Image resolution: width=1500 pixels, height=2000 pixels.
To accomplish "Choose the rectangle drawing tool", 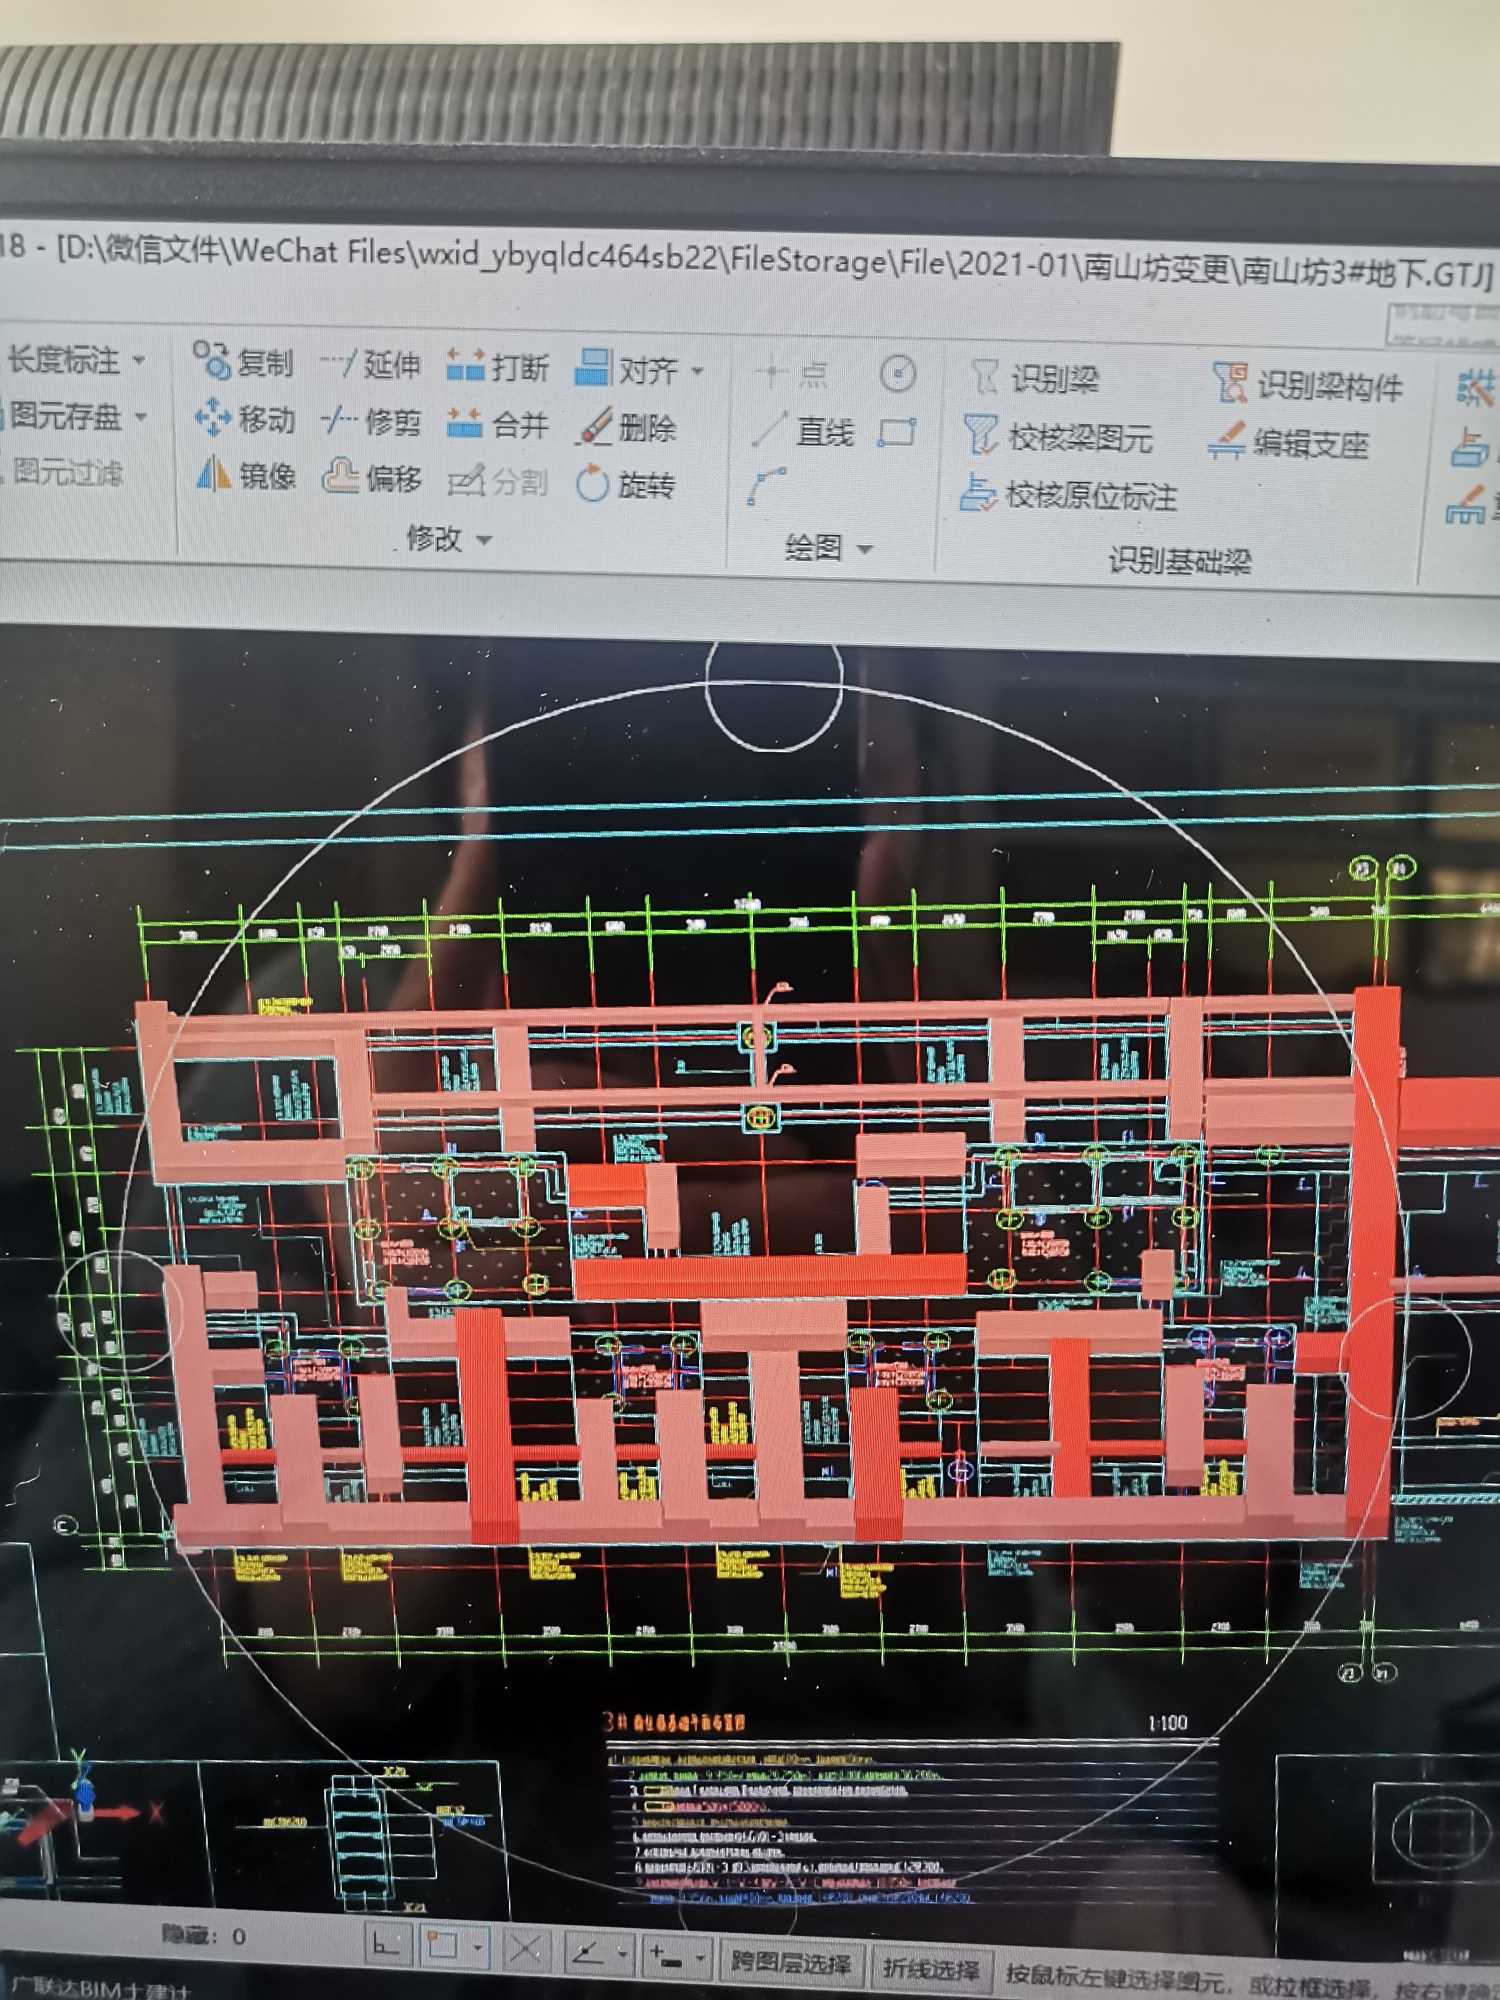I will pos(897,433).
